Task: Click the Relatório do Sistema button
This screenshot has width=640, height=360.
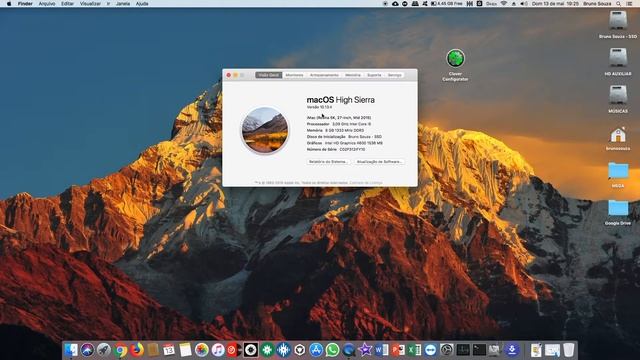Action: coord(328,162)
